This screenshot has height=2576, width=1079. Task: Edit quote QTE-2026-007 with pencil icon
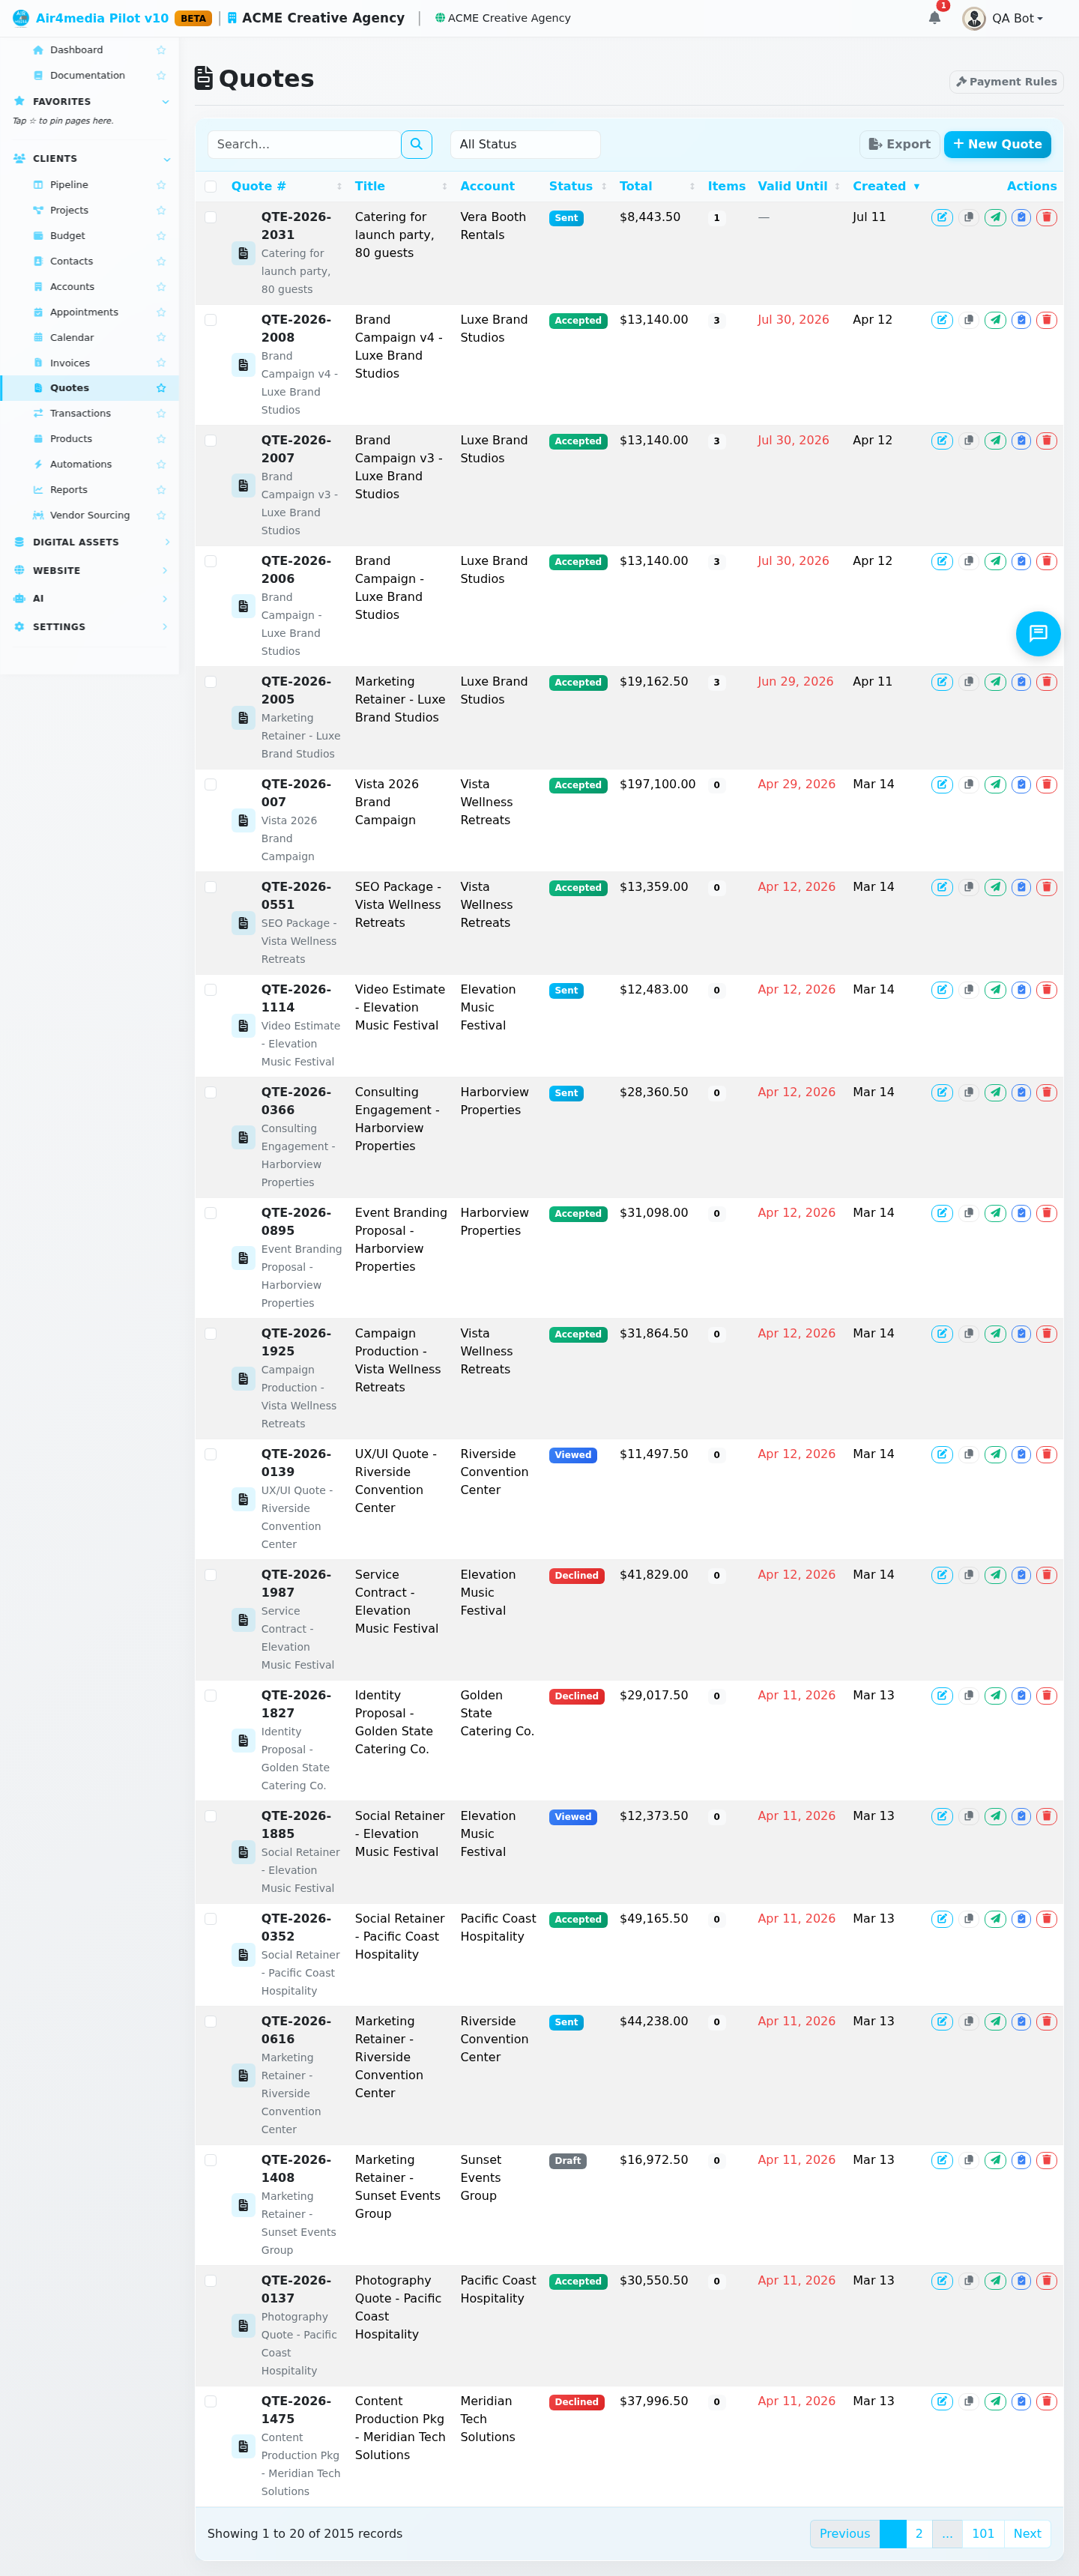pos(942,784)
